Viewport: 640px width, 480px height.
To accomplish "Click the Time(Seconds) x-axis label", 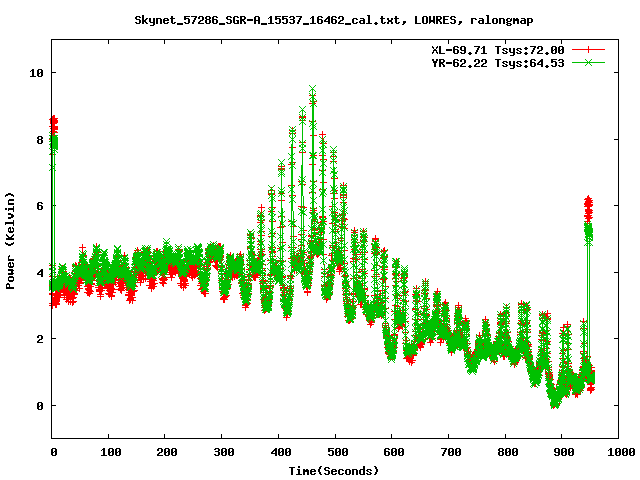I will [x=334, y=471].
